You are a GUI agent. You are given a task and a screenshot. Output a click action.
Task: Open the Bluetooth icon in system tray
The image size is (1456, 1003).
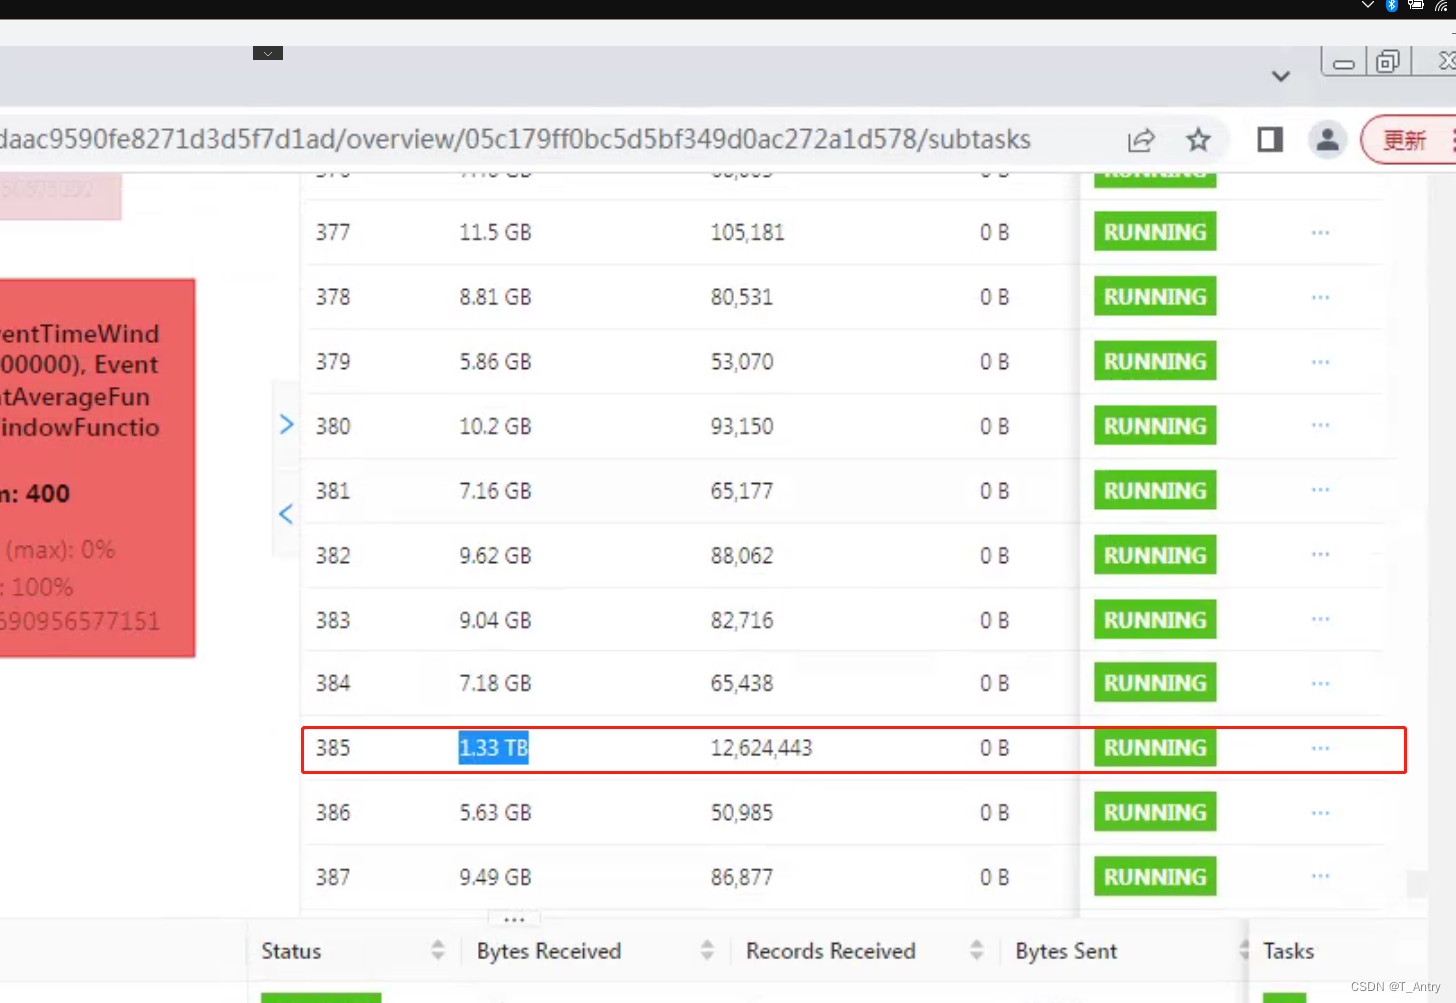(1392, 6)
